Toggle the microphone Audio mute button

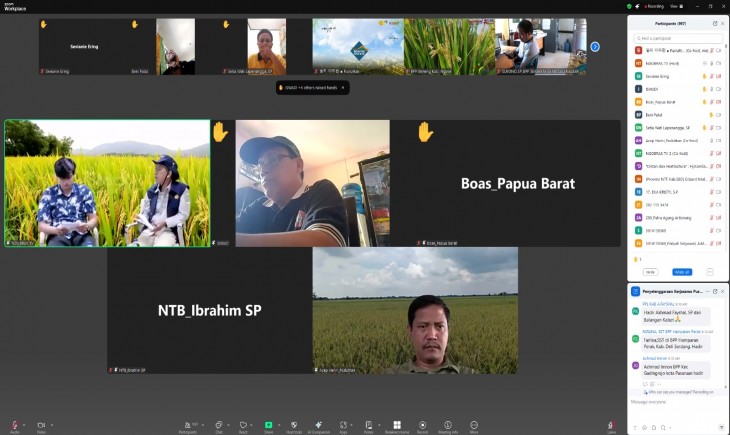pyautogui.click(x=14, y=425)
